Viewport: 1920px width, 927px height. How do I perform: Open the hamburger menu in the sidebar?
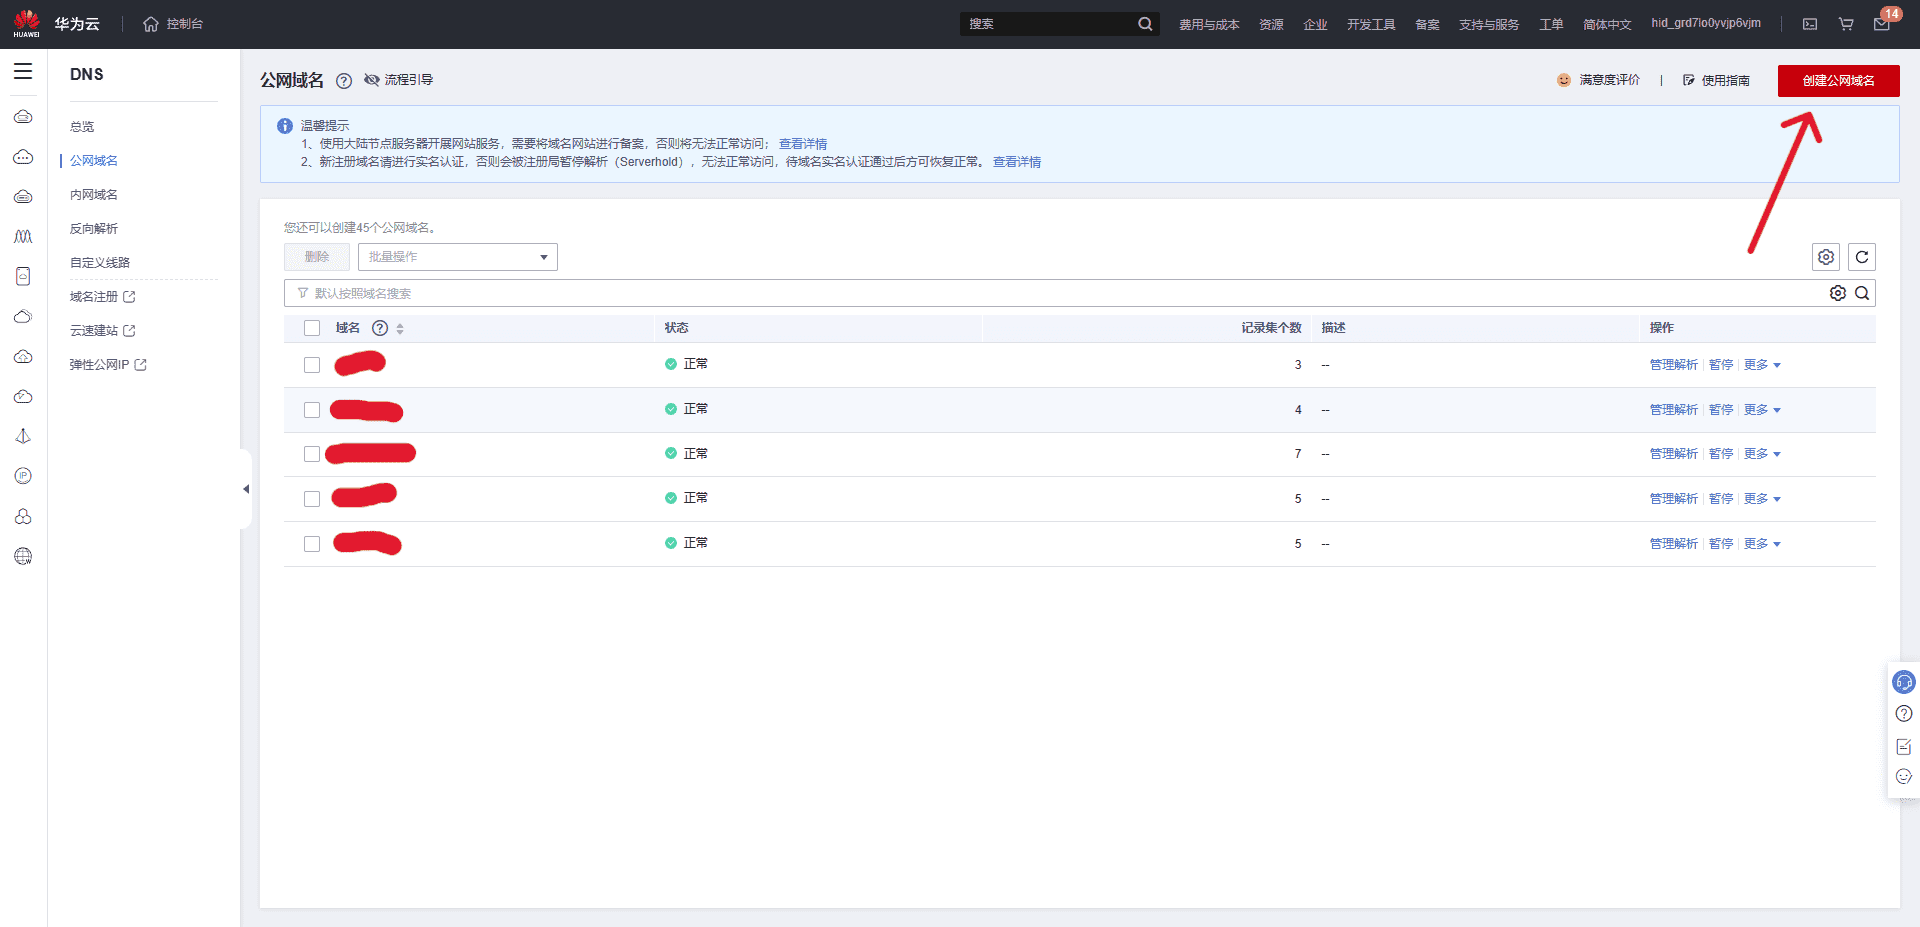[x=23, y=72]
